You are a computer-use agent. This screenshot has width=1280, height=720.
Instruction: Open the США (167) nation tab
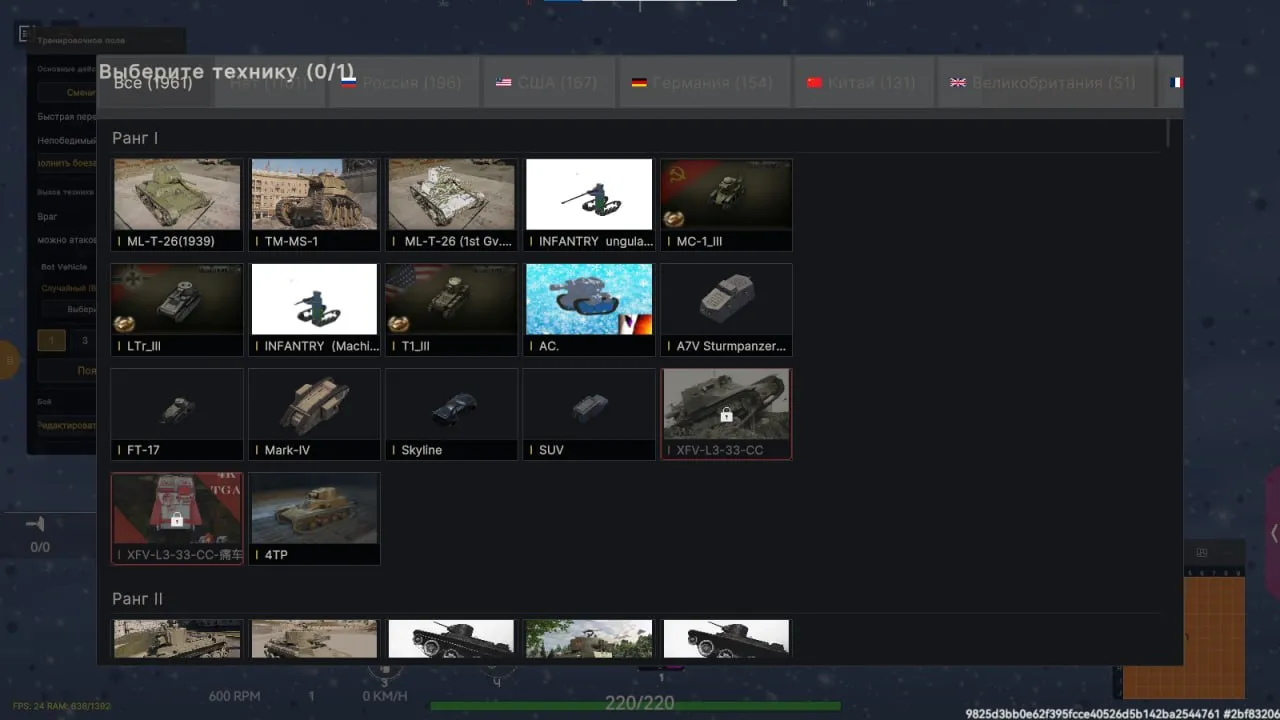(x=546, y=82)
